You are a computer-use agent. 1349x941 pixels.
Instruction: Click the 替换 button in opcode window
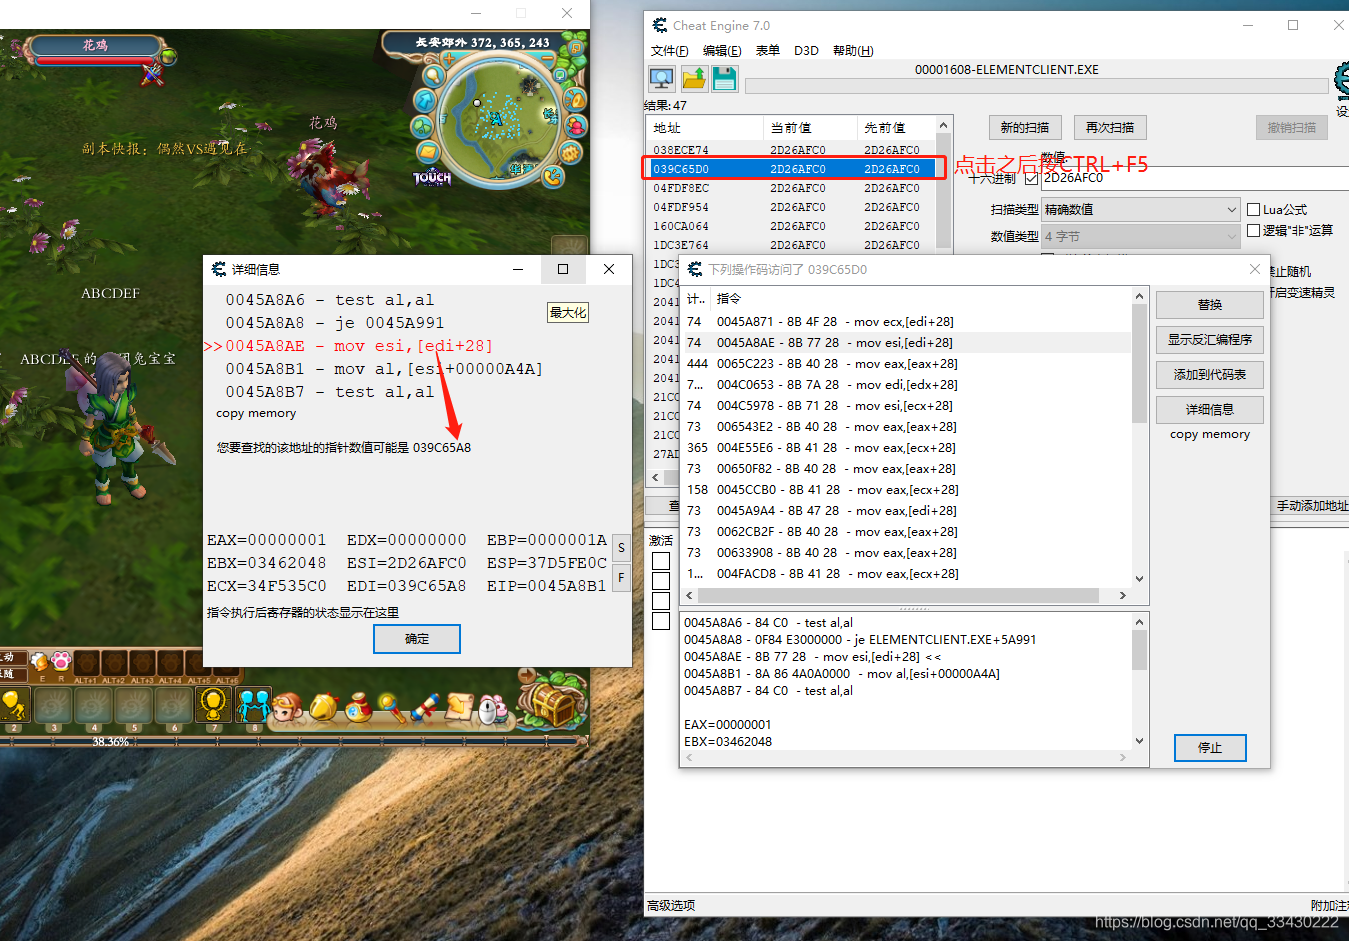(x=1210, y=304)
